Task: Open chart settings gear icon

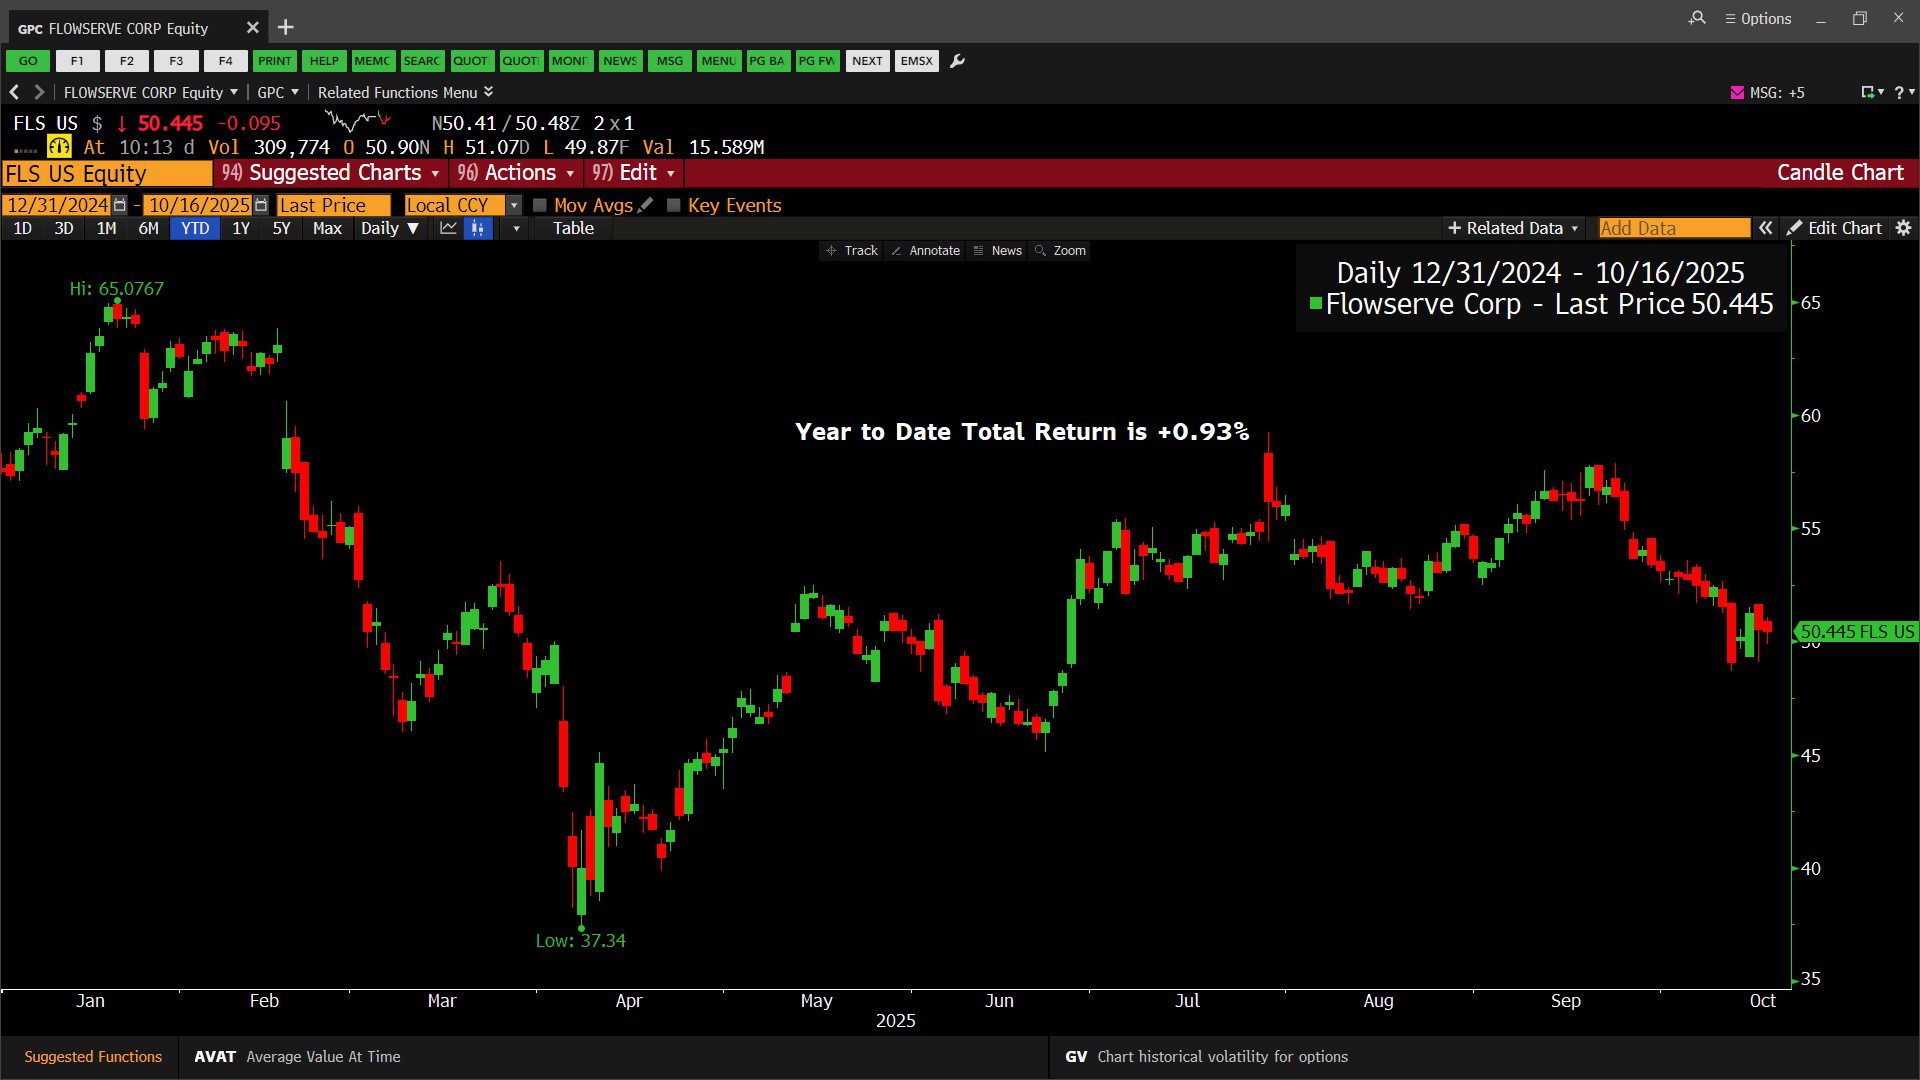Action: 1903,228
